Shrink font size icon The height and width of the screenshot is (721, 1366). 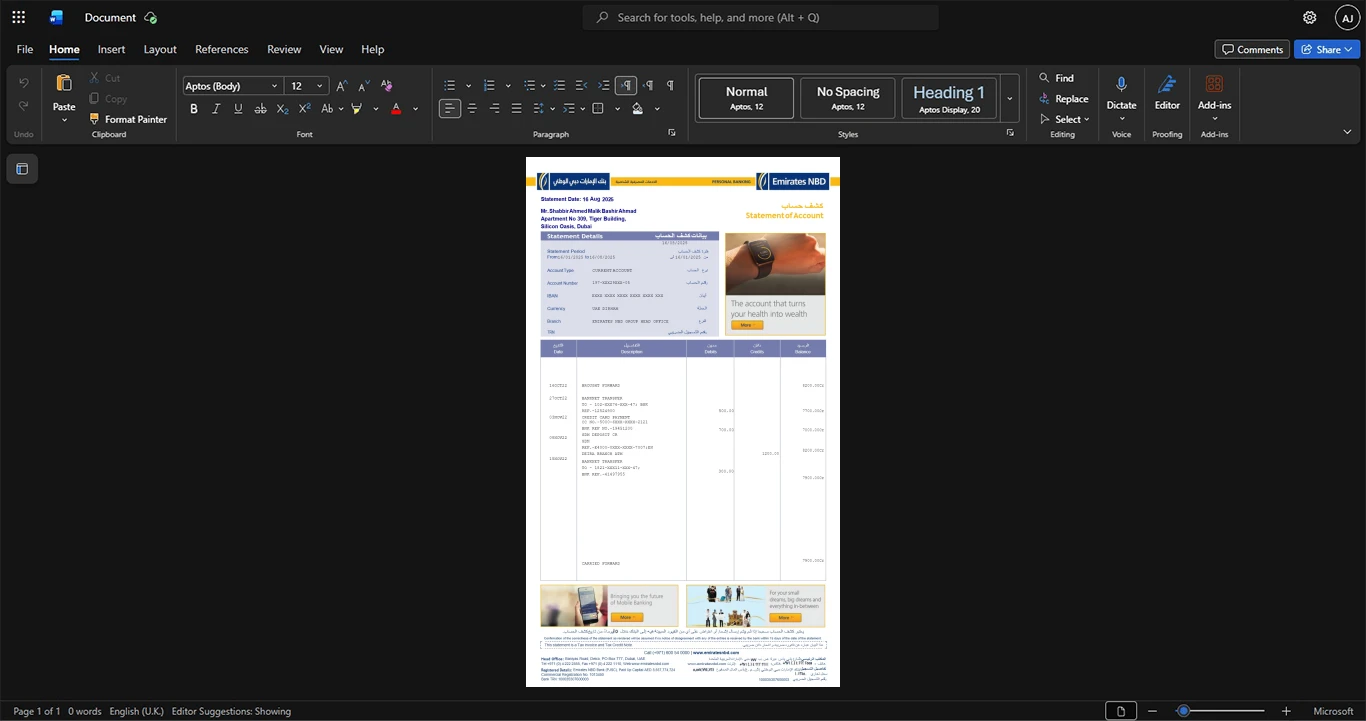(x=362, y=85)
